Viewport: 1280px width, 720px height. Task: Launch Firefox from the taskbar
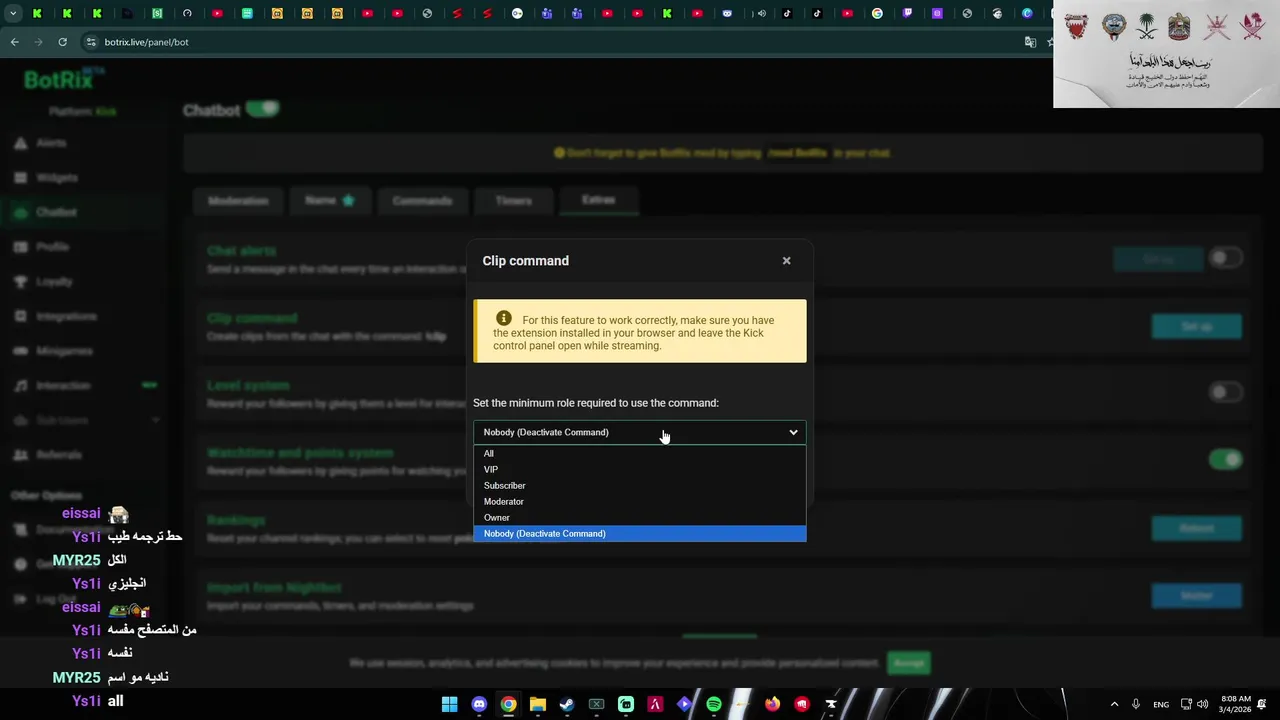coord(773,704)
